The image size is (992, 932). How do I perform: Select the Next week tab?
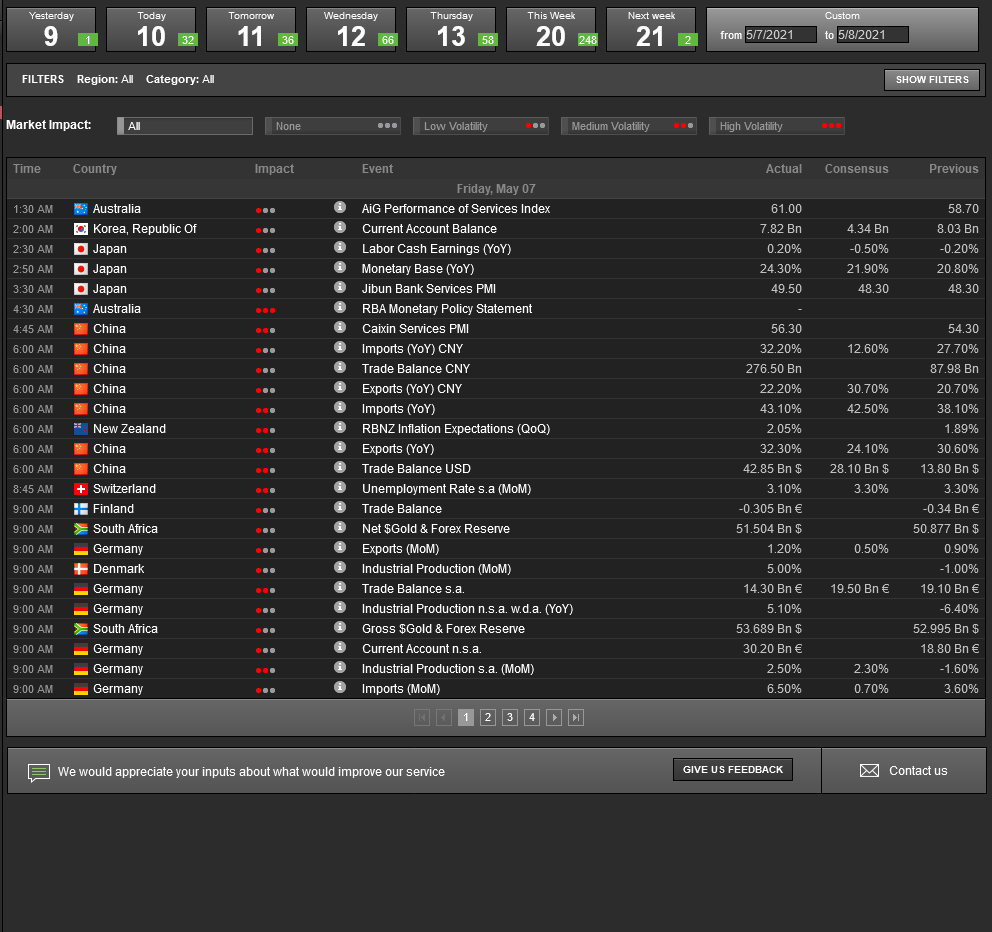[651, 30]
